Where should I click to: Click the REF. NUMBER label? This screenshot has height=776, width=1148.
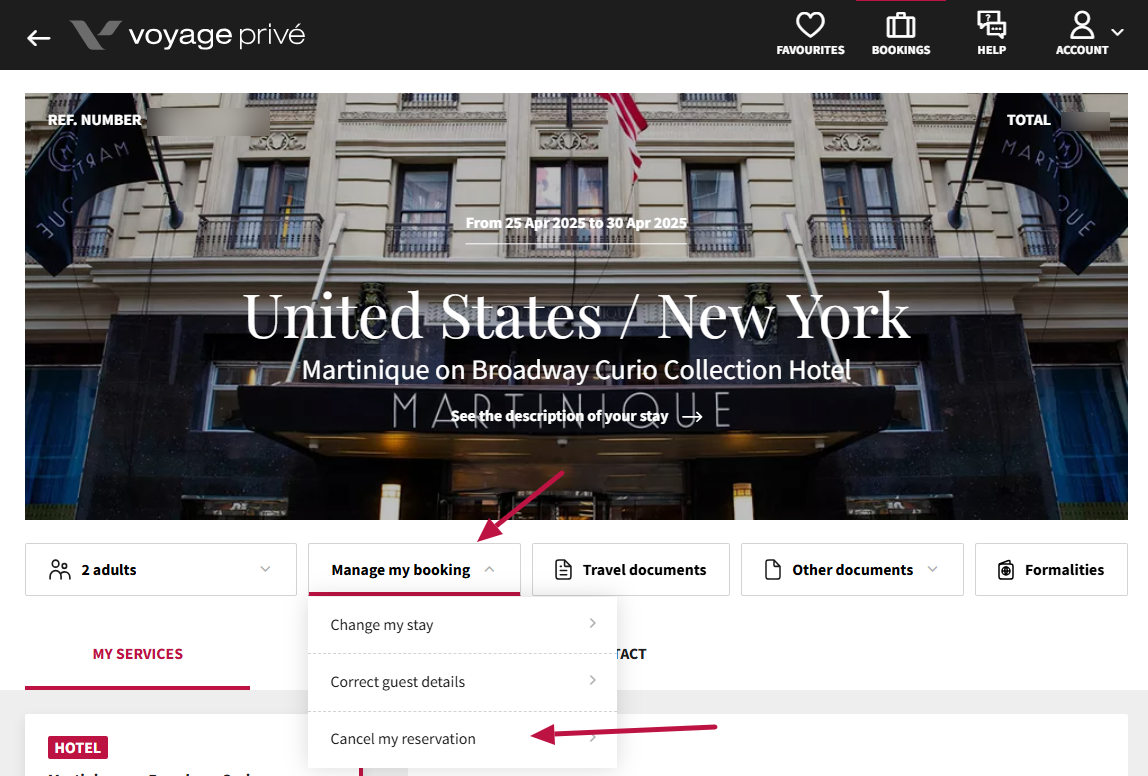point(94,120)
